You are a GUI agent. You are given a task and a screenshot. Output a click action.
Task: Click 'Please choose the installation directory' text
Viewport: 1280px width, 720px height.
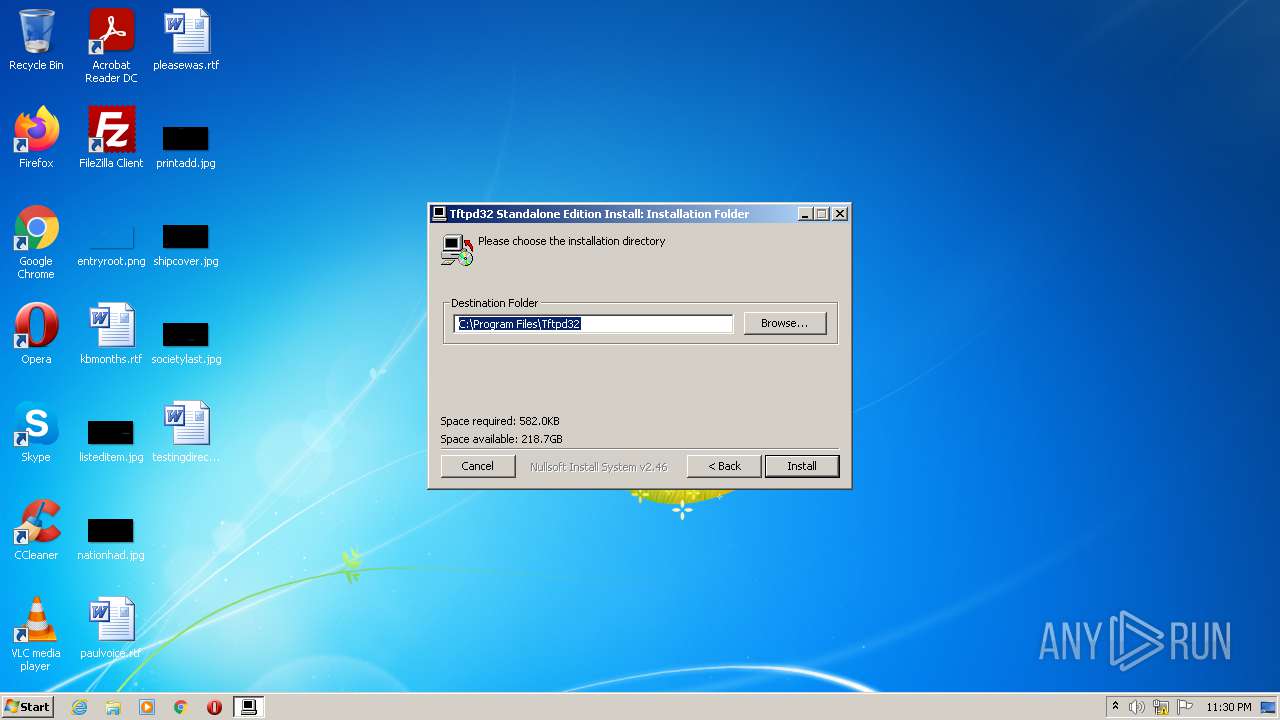(x=571, y=241)
